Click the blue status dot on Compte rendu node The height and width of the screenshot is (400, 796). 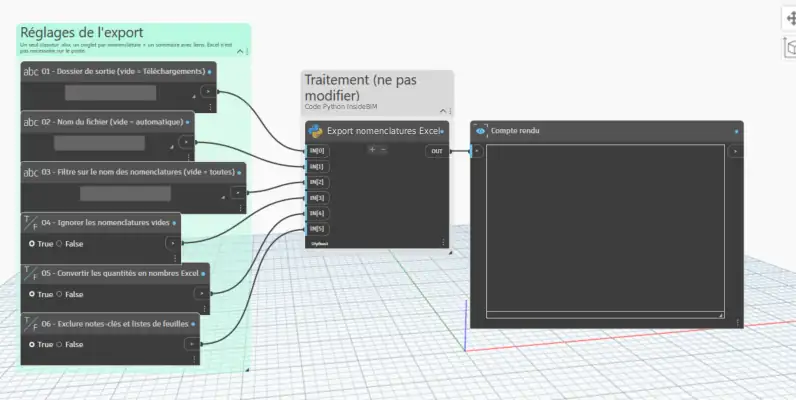(x=737, y=131)
